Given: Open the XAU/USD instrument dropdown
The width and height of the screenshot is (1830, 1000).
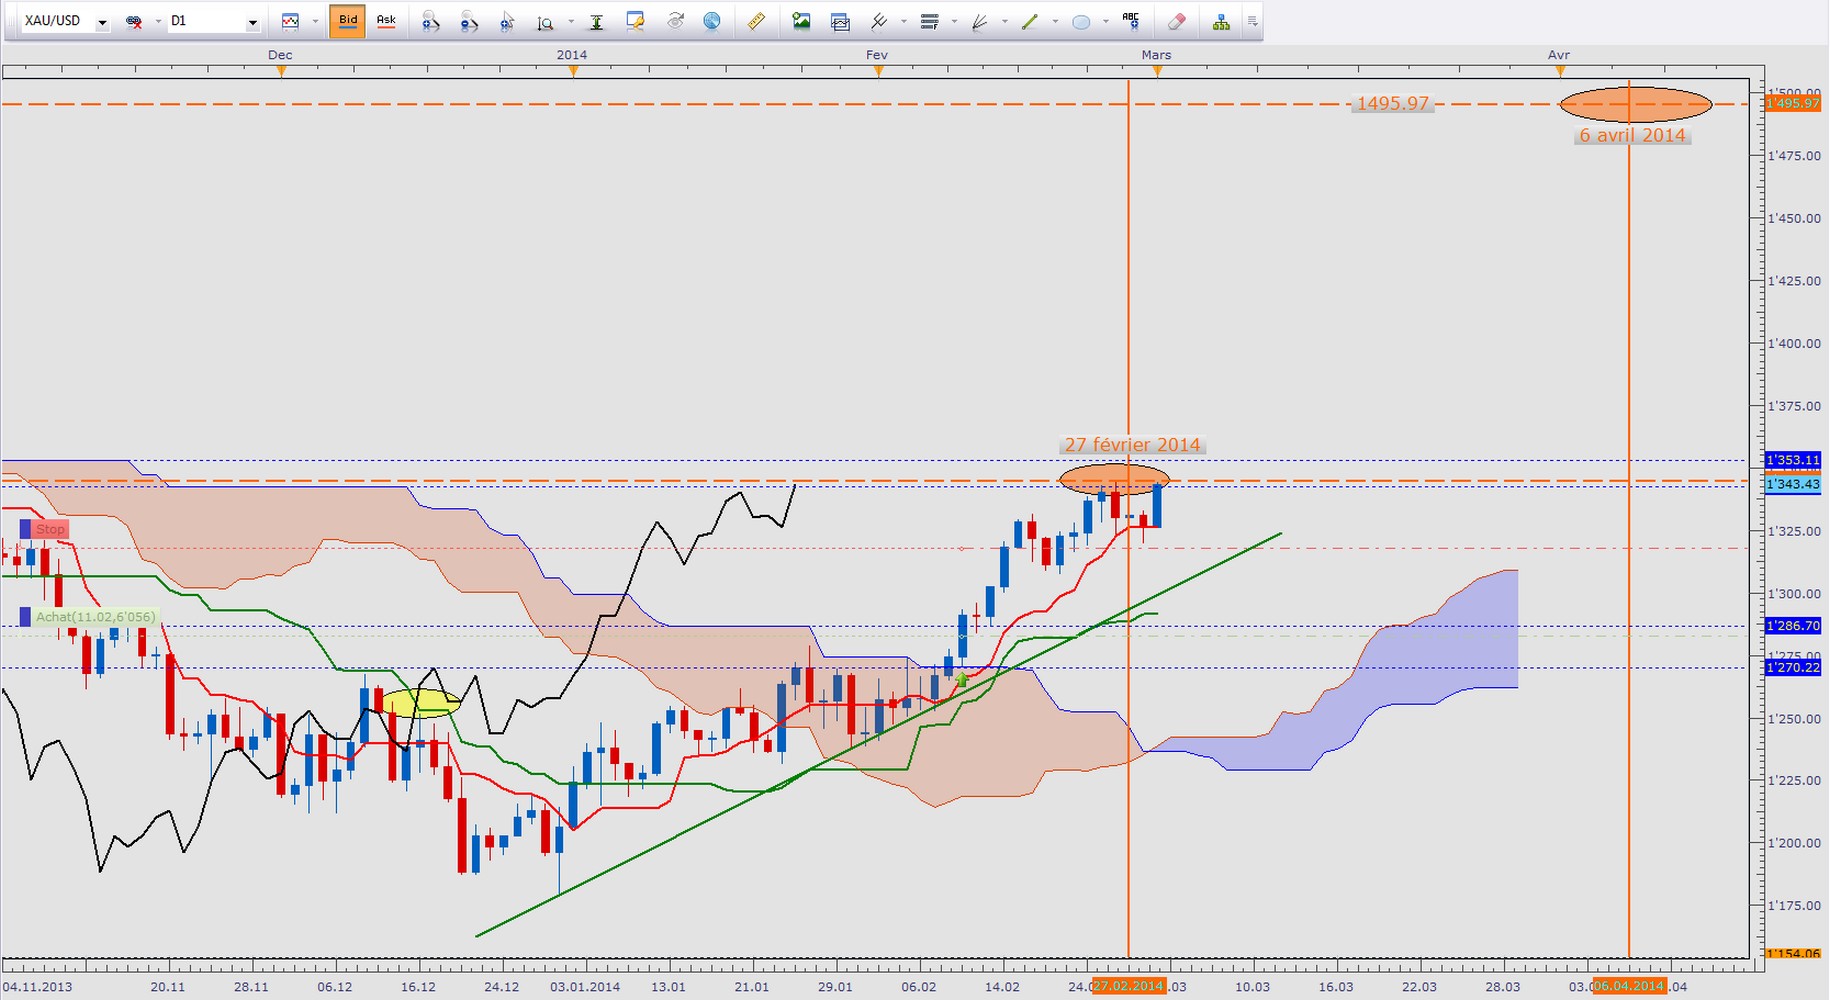Looking at the screenshot, I should pos(102,22).
